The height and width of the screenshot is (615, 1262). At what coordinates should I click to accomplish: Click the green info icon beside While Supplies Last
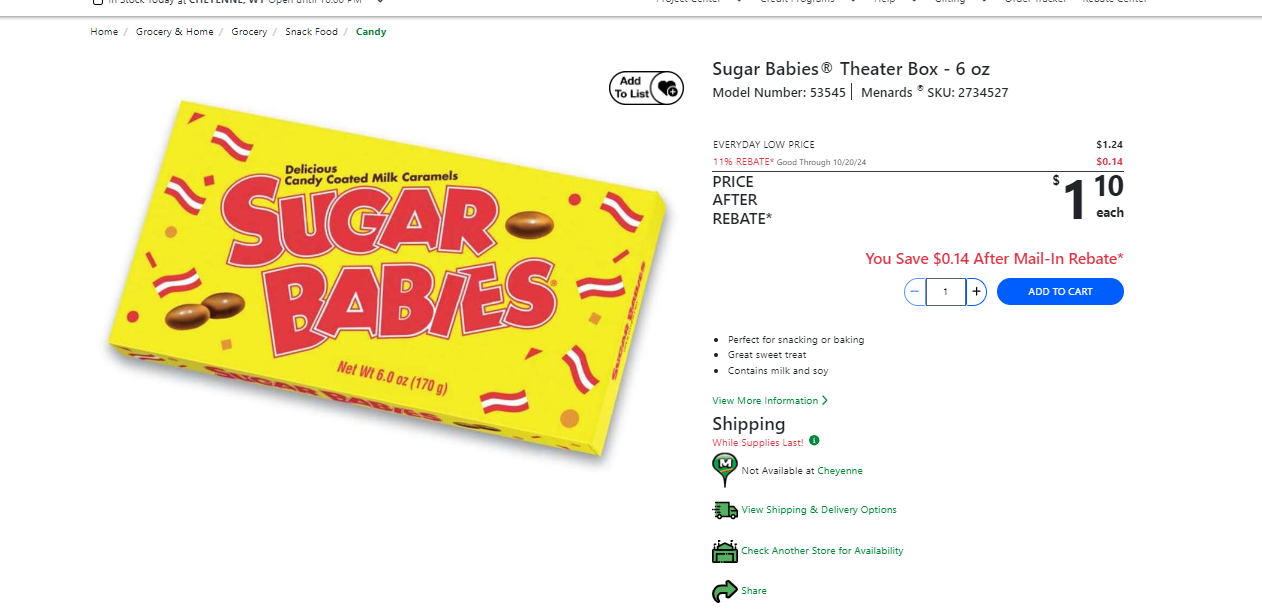point(814,440)
